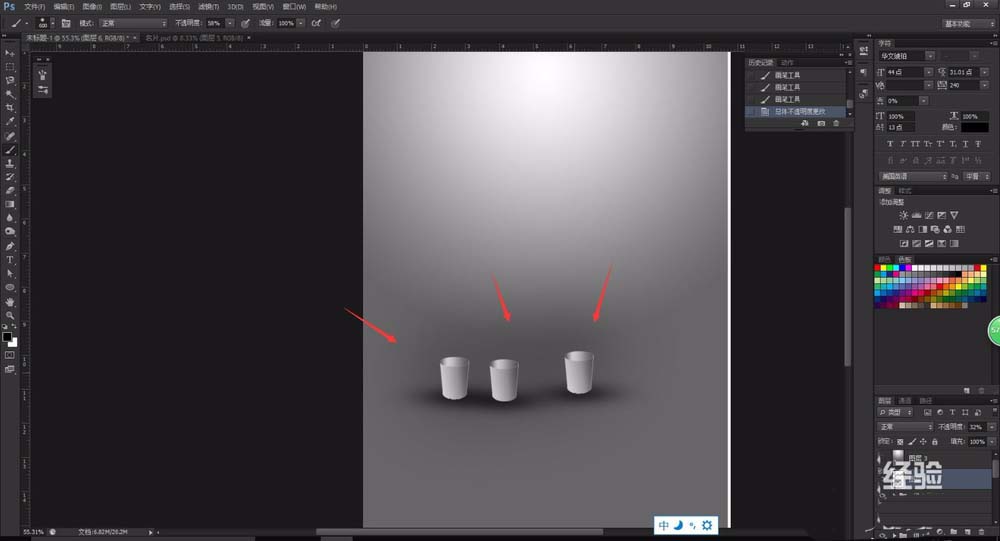Select the Horizontal Type (T) tool
Viewport: 1000px width, 541px height.
point(10,260)
